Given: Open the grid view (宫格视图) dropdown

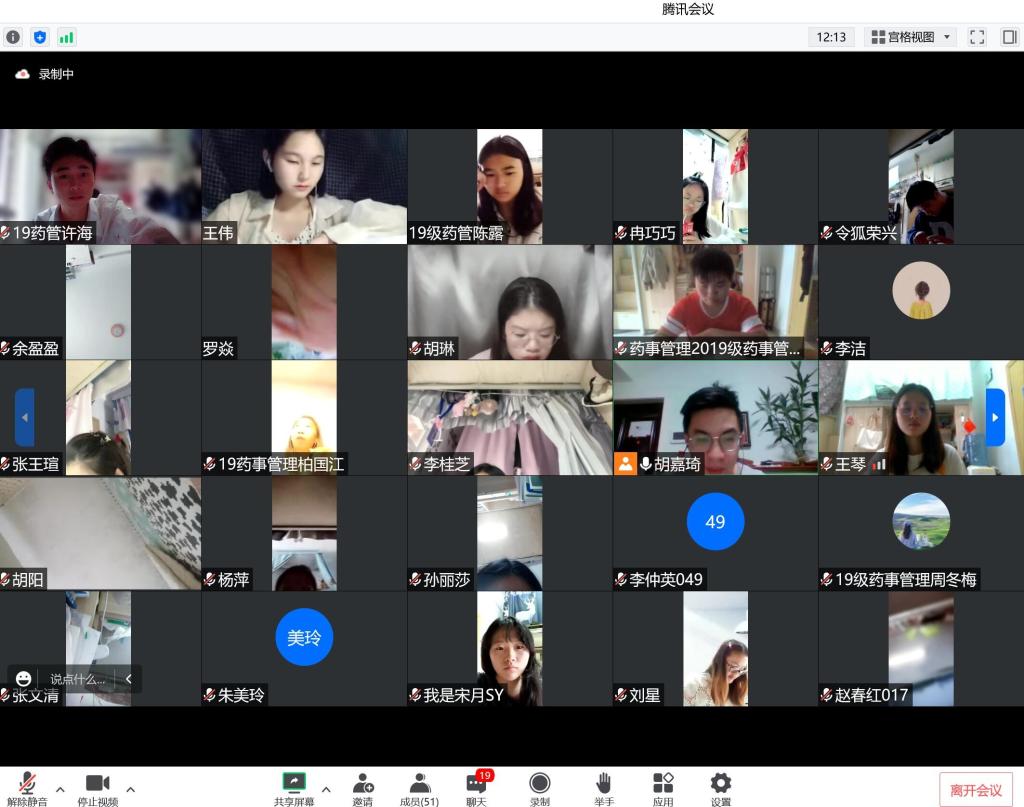Looking at the screenshot, I should pos(912,37).
